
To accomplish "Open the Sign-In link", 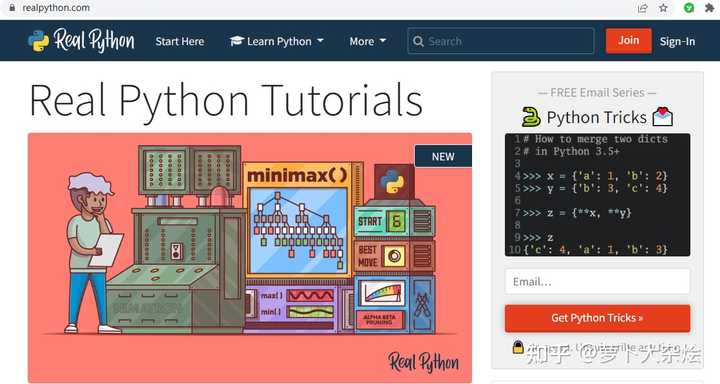I will [677, 41].
